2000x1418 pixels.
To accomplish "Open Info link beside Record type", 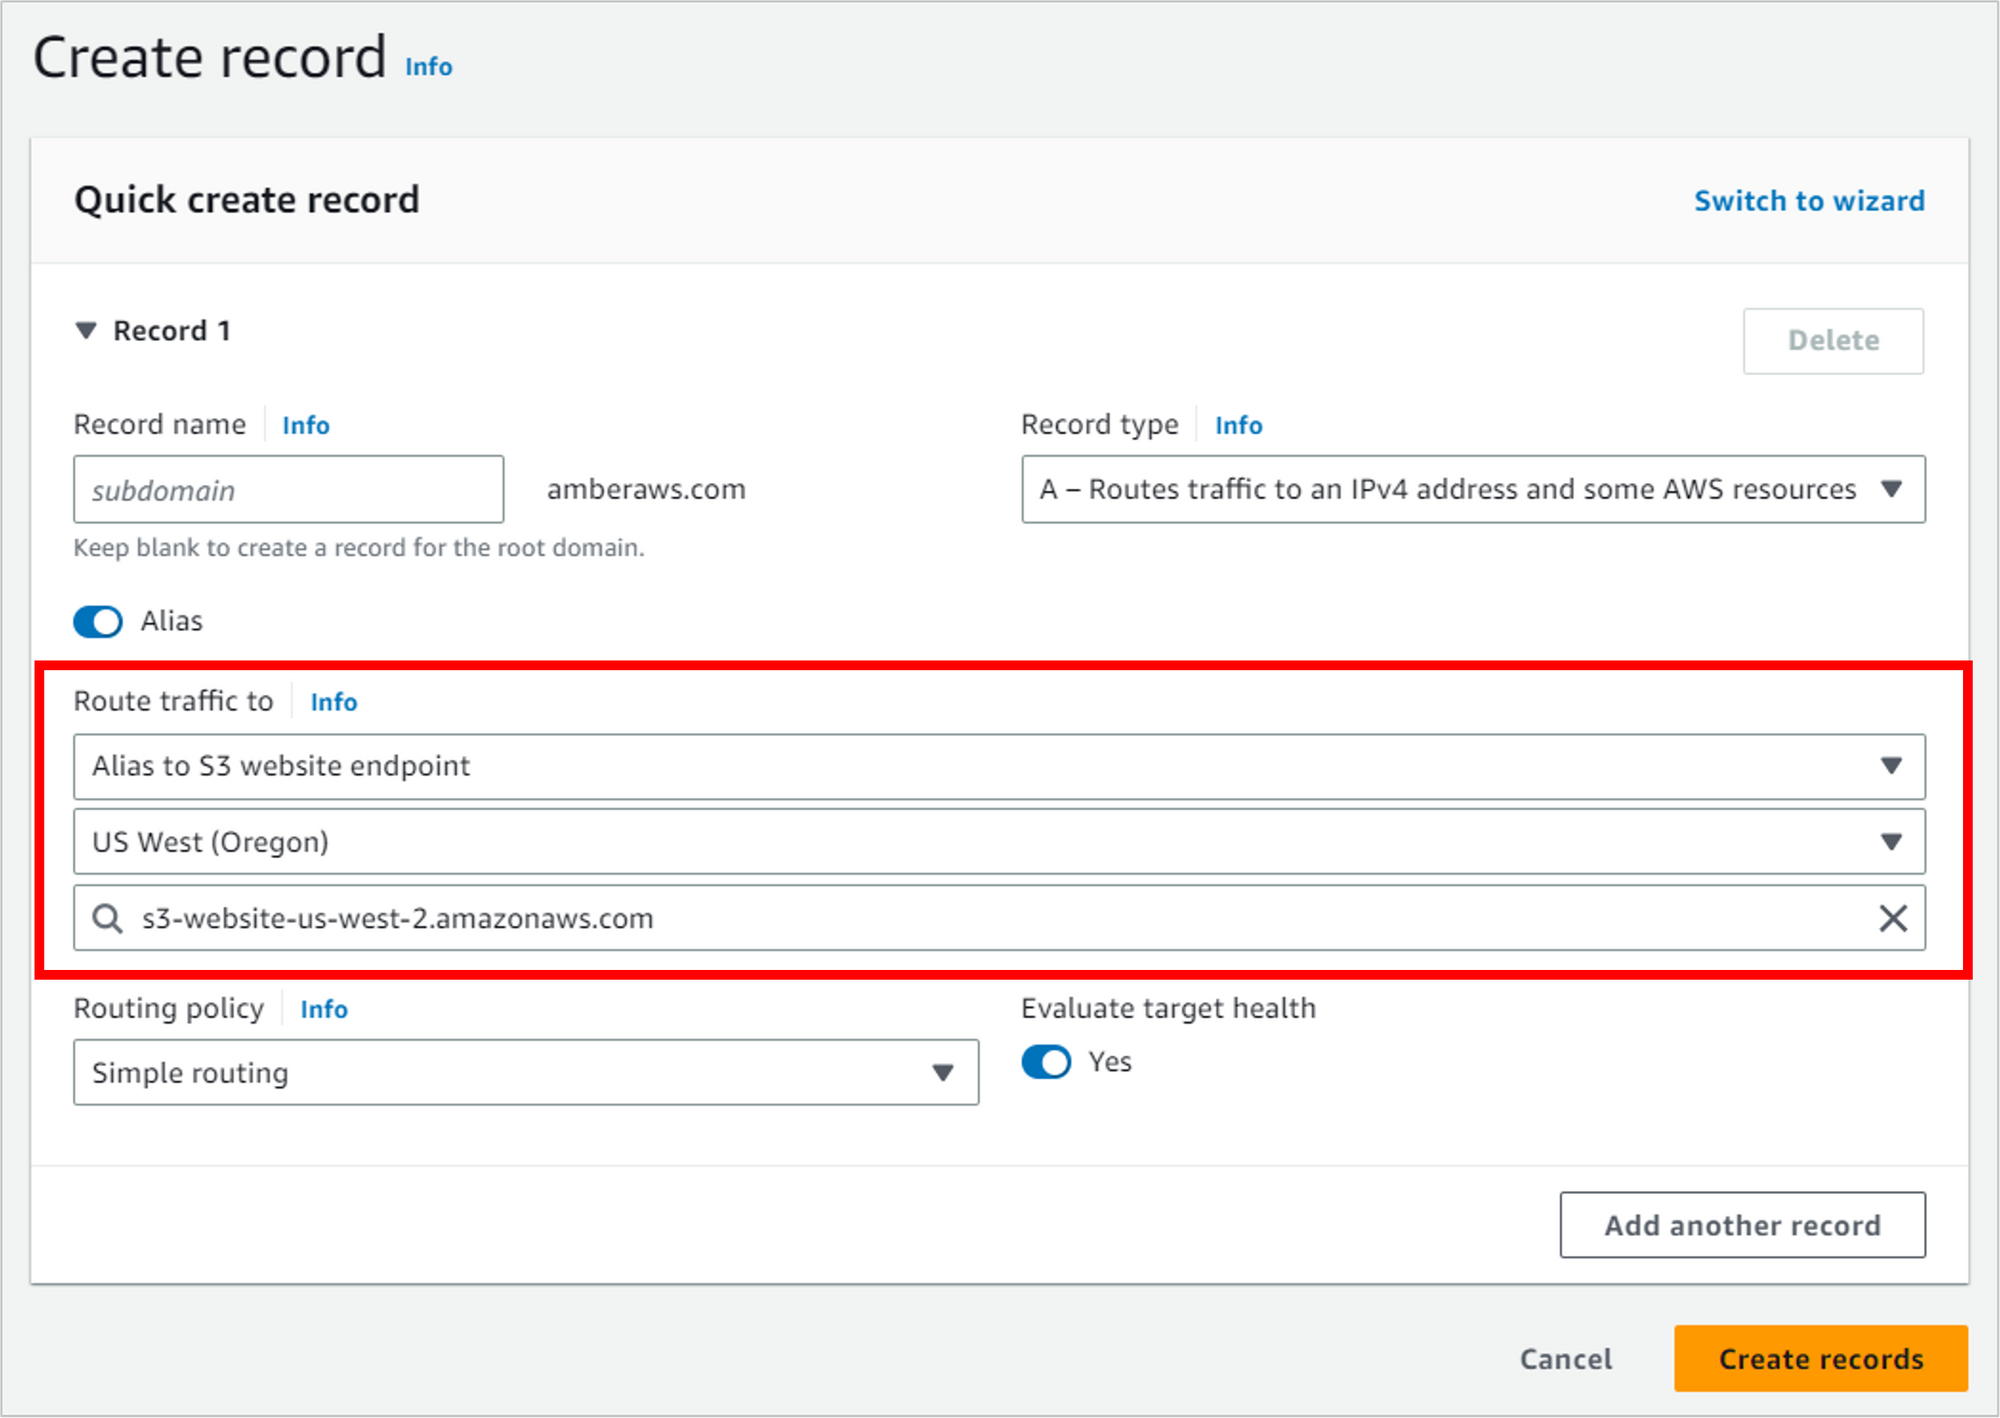I will 1239,425.
